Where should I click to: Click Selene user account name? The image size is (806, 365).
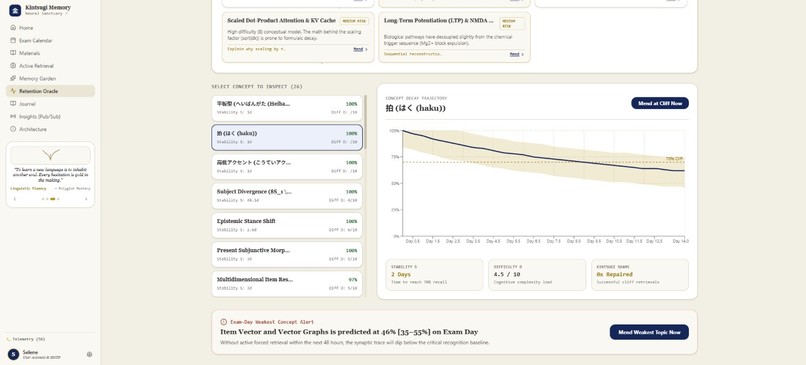pyautogui.click(x=30, y=352)
